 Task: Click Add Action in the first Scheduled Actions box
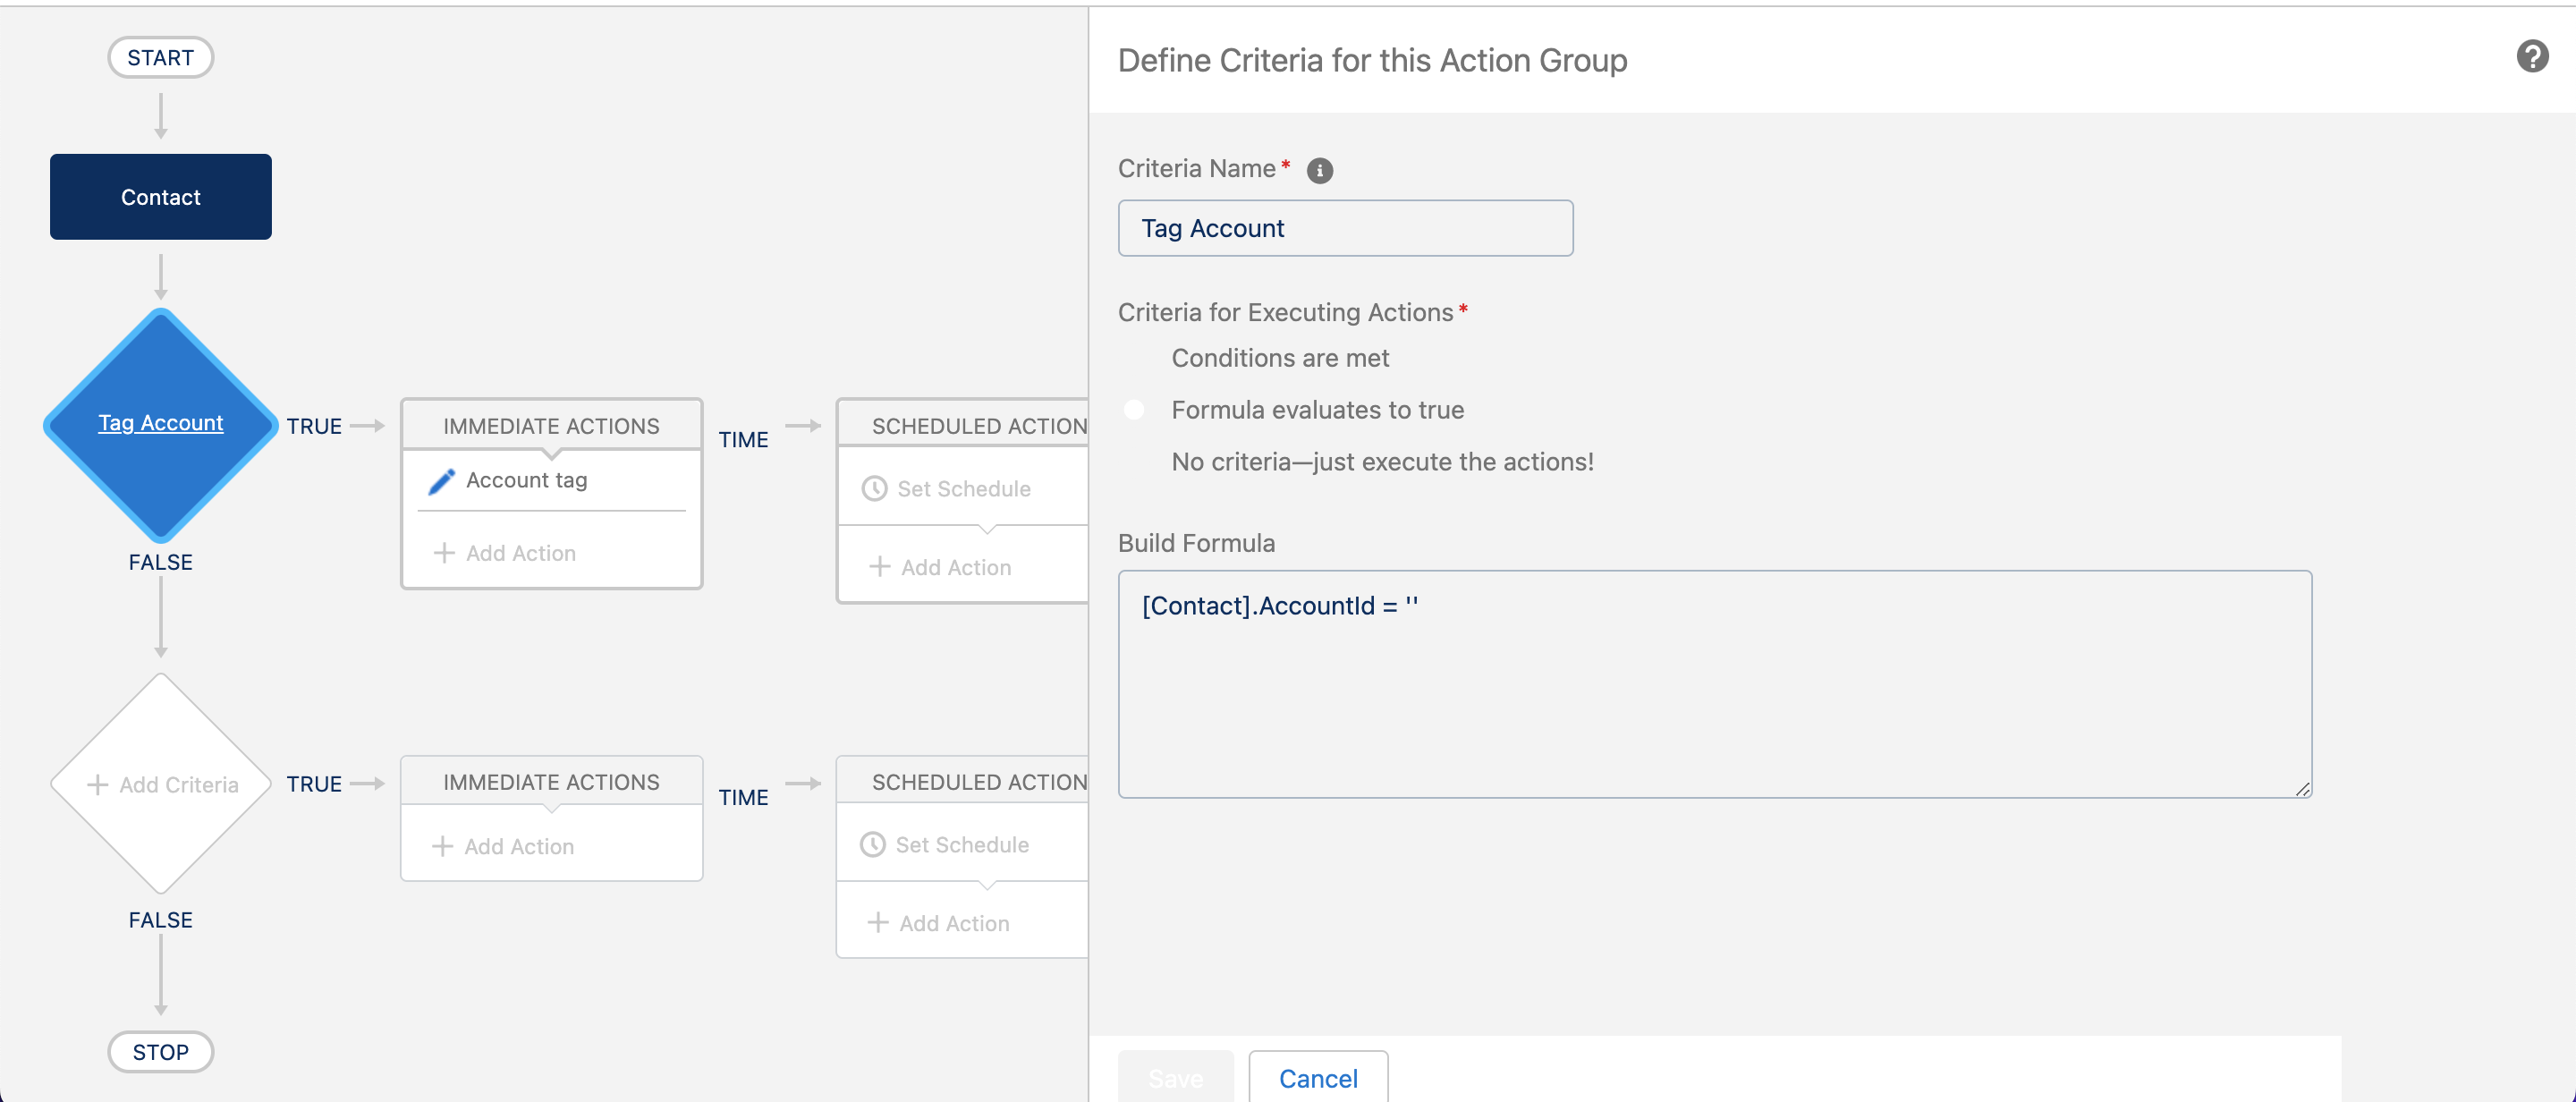(954, 568)
